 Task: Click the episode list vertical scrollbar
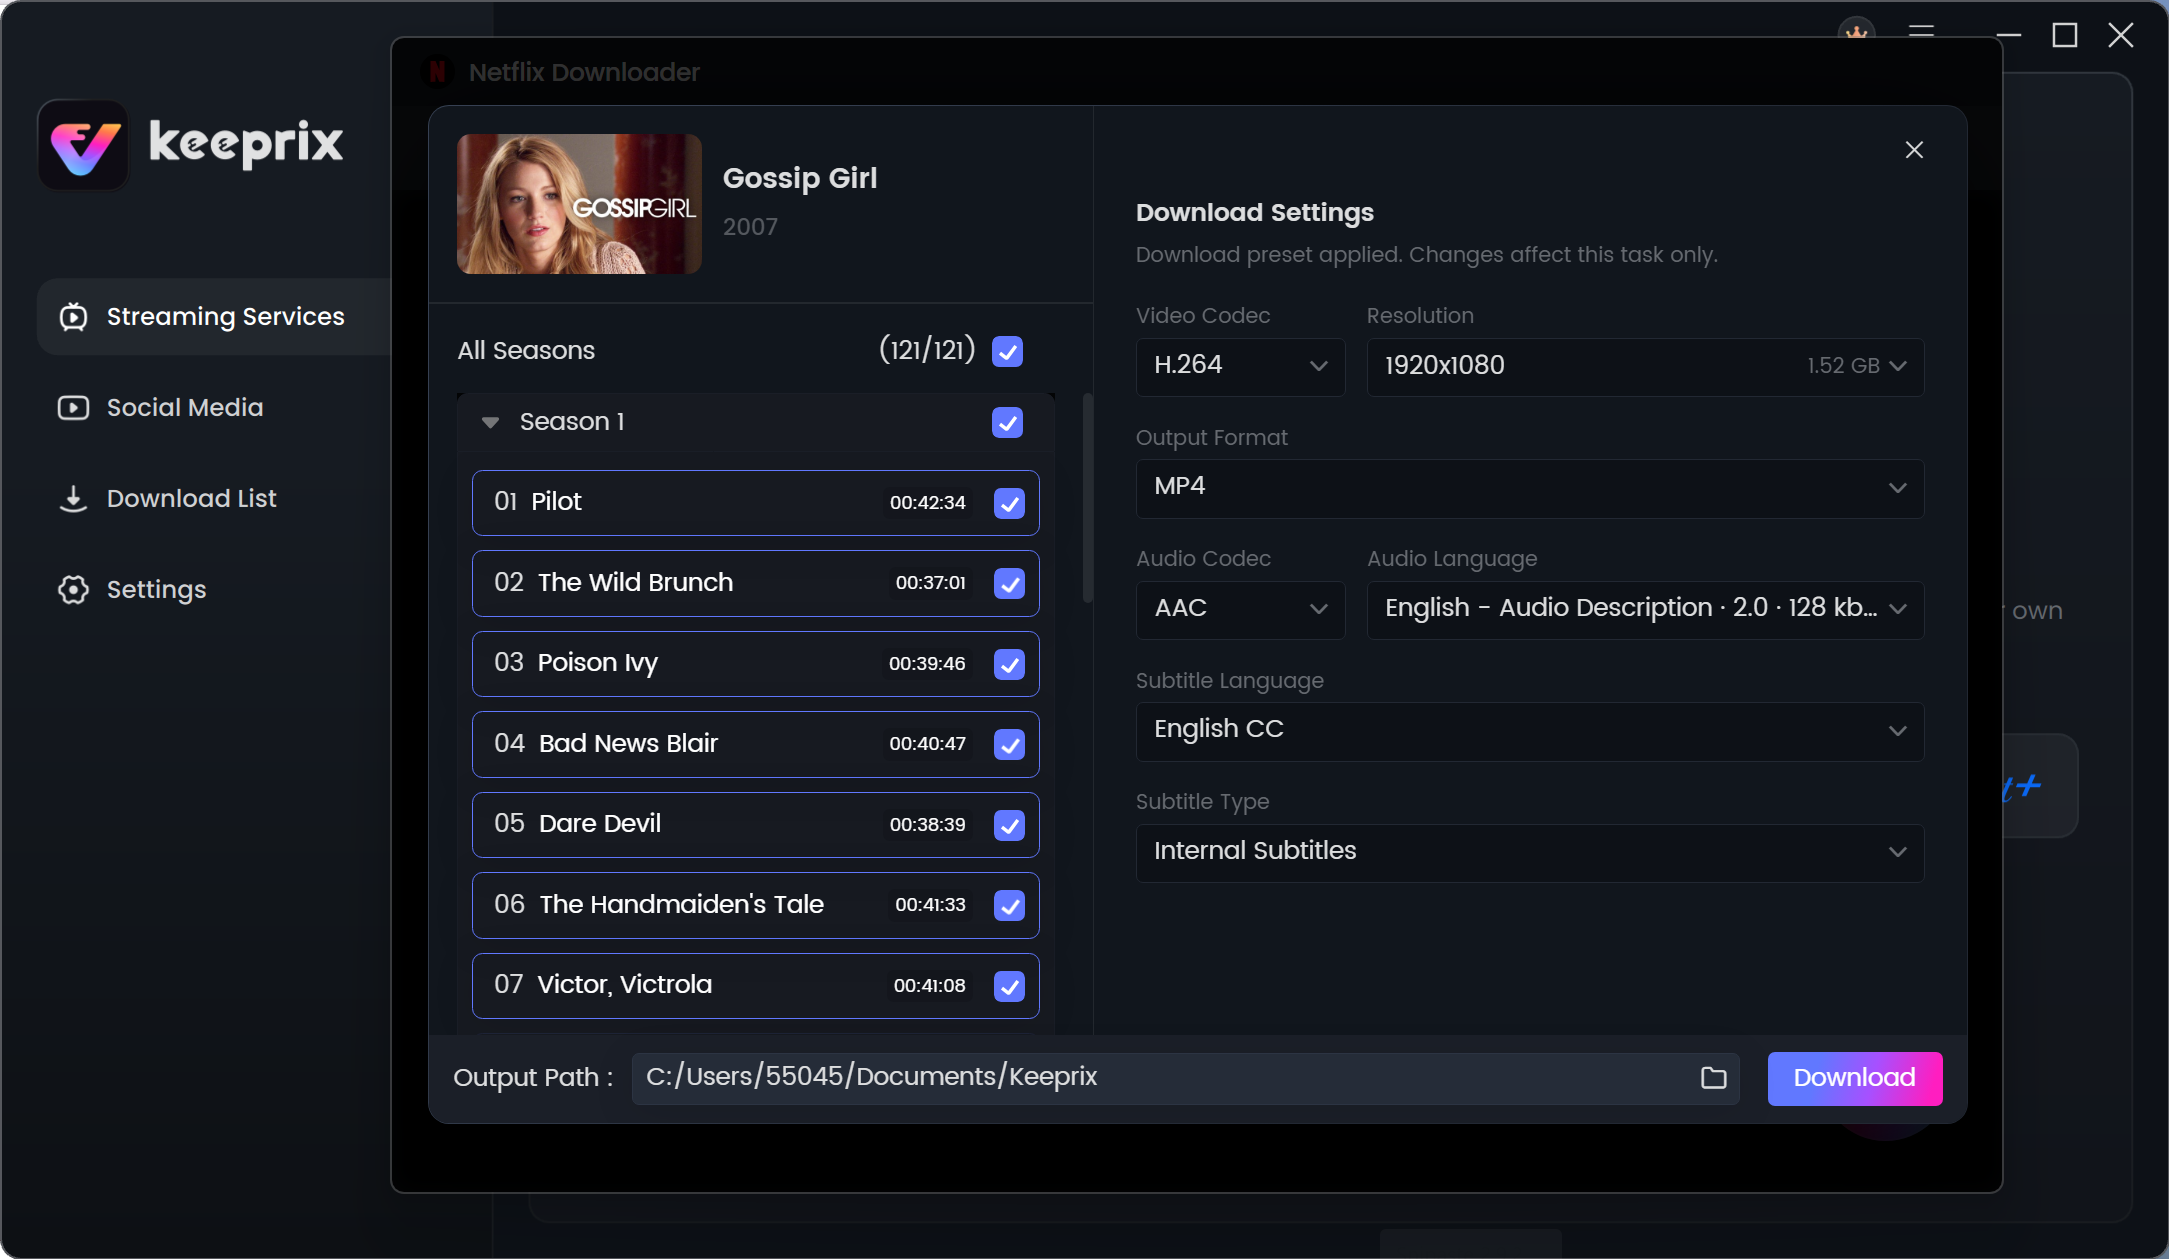(1087, 498)
